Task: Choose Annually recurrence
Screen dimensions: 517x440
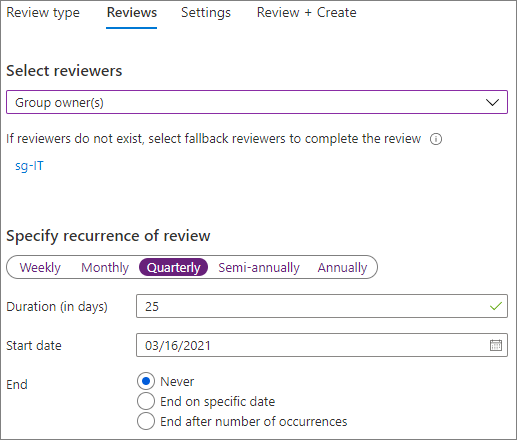Action: (342, 267)
